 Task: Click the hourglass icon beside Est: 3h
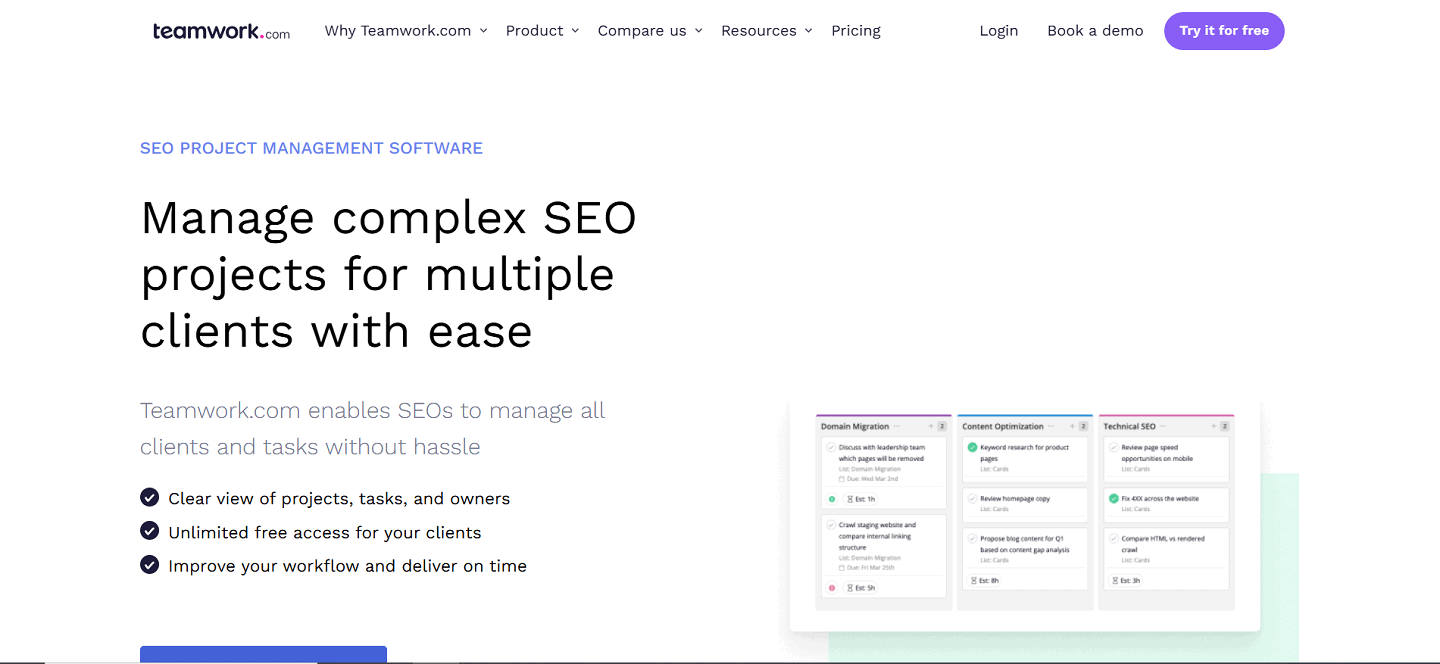1114,580
